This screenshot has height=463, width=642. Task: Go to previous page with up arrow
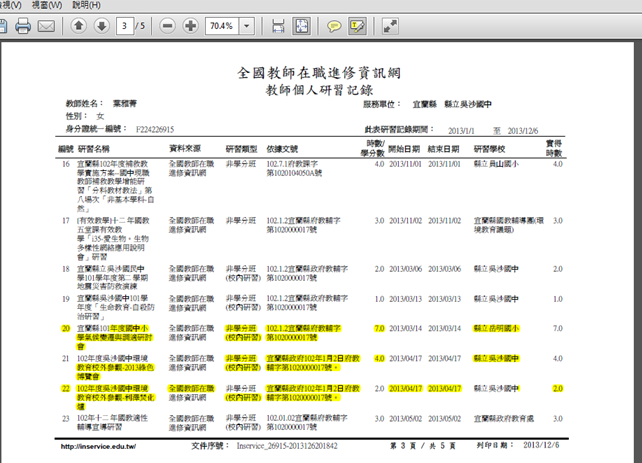tap(78, 25)
